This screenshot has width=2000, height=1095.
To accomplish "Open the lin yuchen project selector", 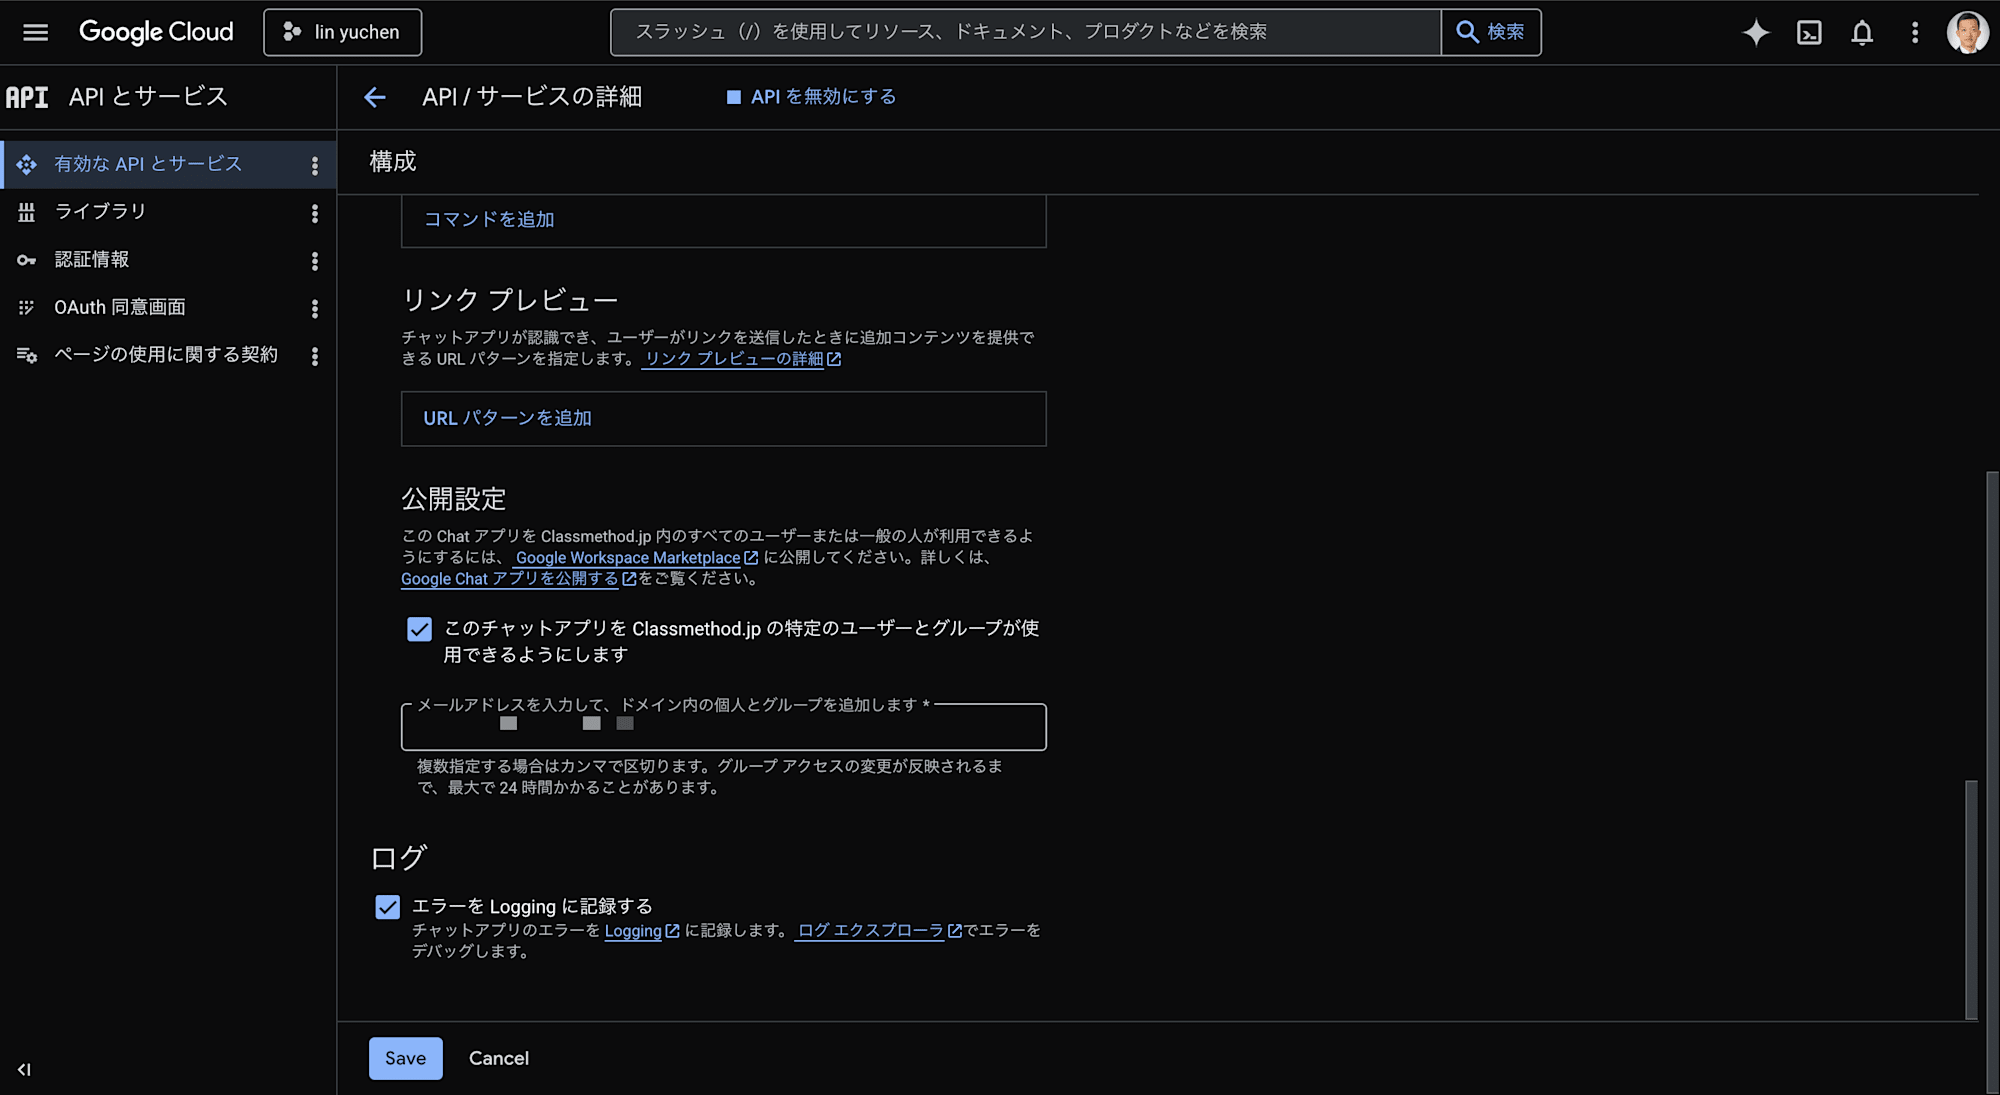I will [342, 32].
